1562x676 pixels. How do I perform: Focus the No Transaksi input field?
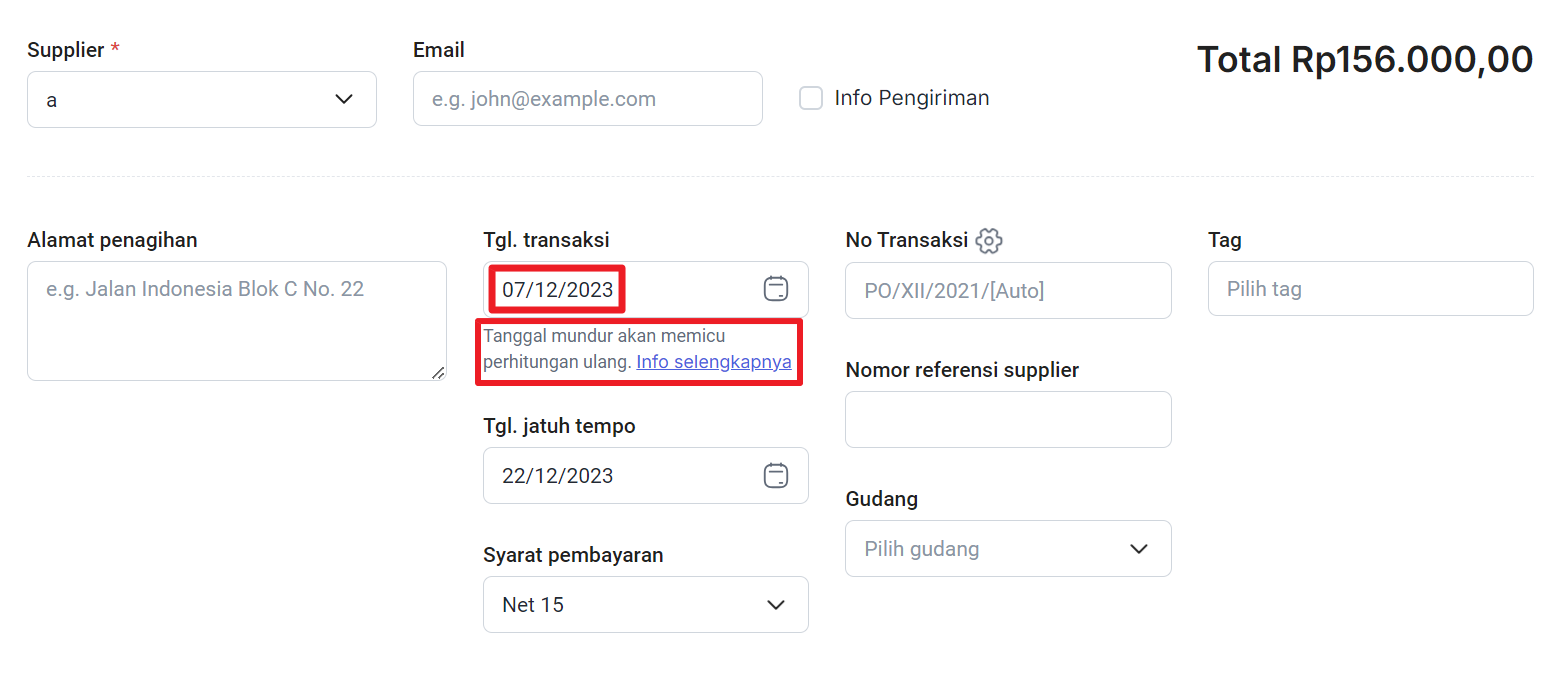tap(1008, 290)
